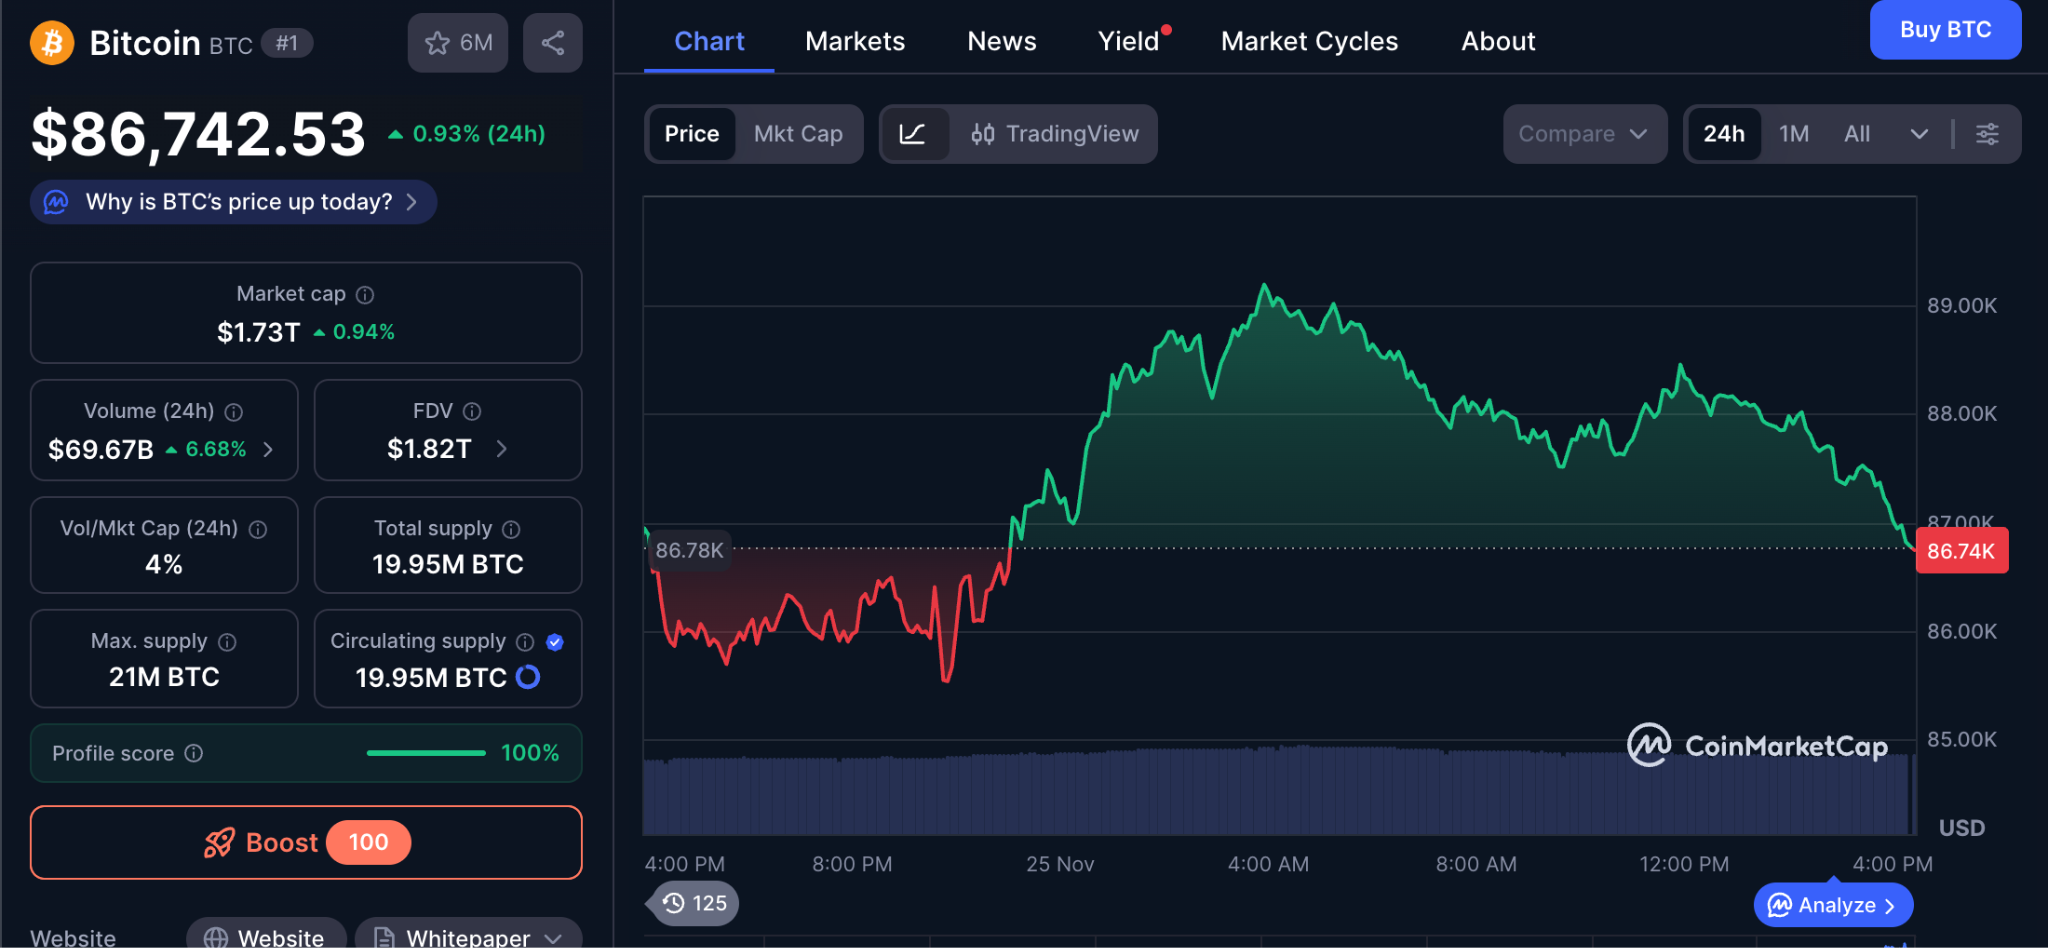
Task: Click the share icon button
Action: 552,43
